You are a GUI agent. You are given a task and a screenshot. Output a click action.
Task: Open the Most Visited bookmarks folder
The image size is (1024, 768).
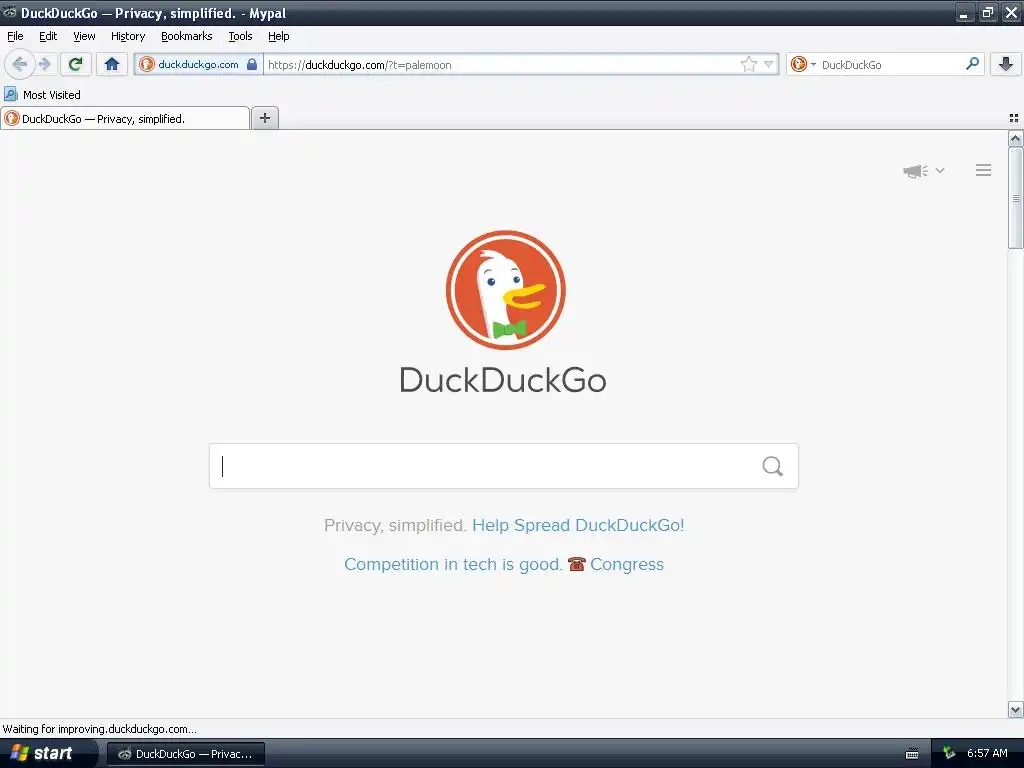click(42, 95)
